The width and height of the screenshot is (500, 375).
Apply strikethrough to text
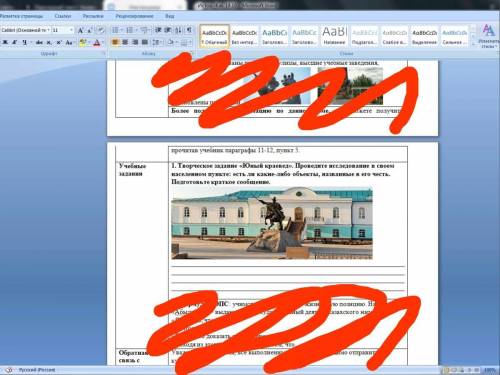click(x=39, y=42)
